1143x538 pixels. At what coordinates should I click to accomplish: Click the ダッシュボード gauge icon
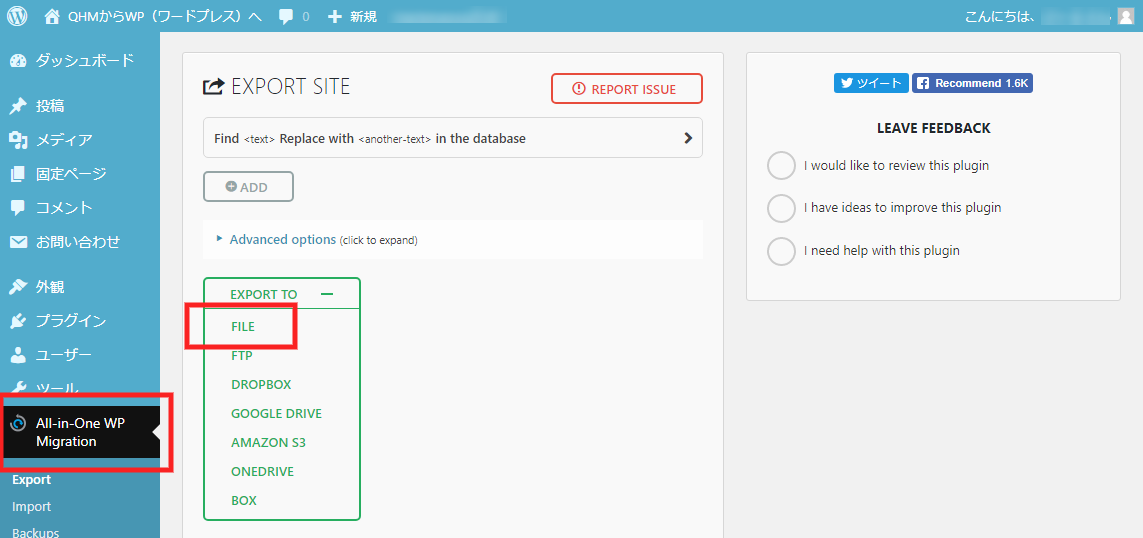coord(18,61)
